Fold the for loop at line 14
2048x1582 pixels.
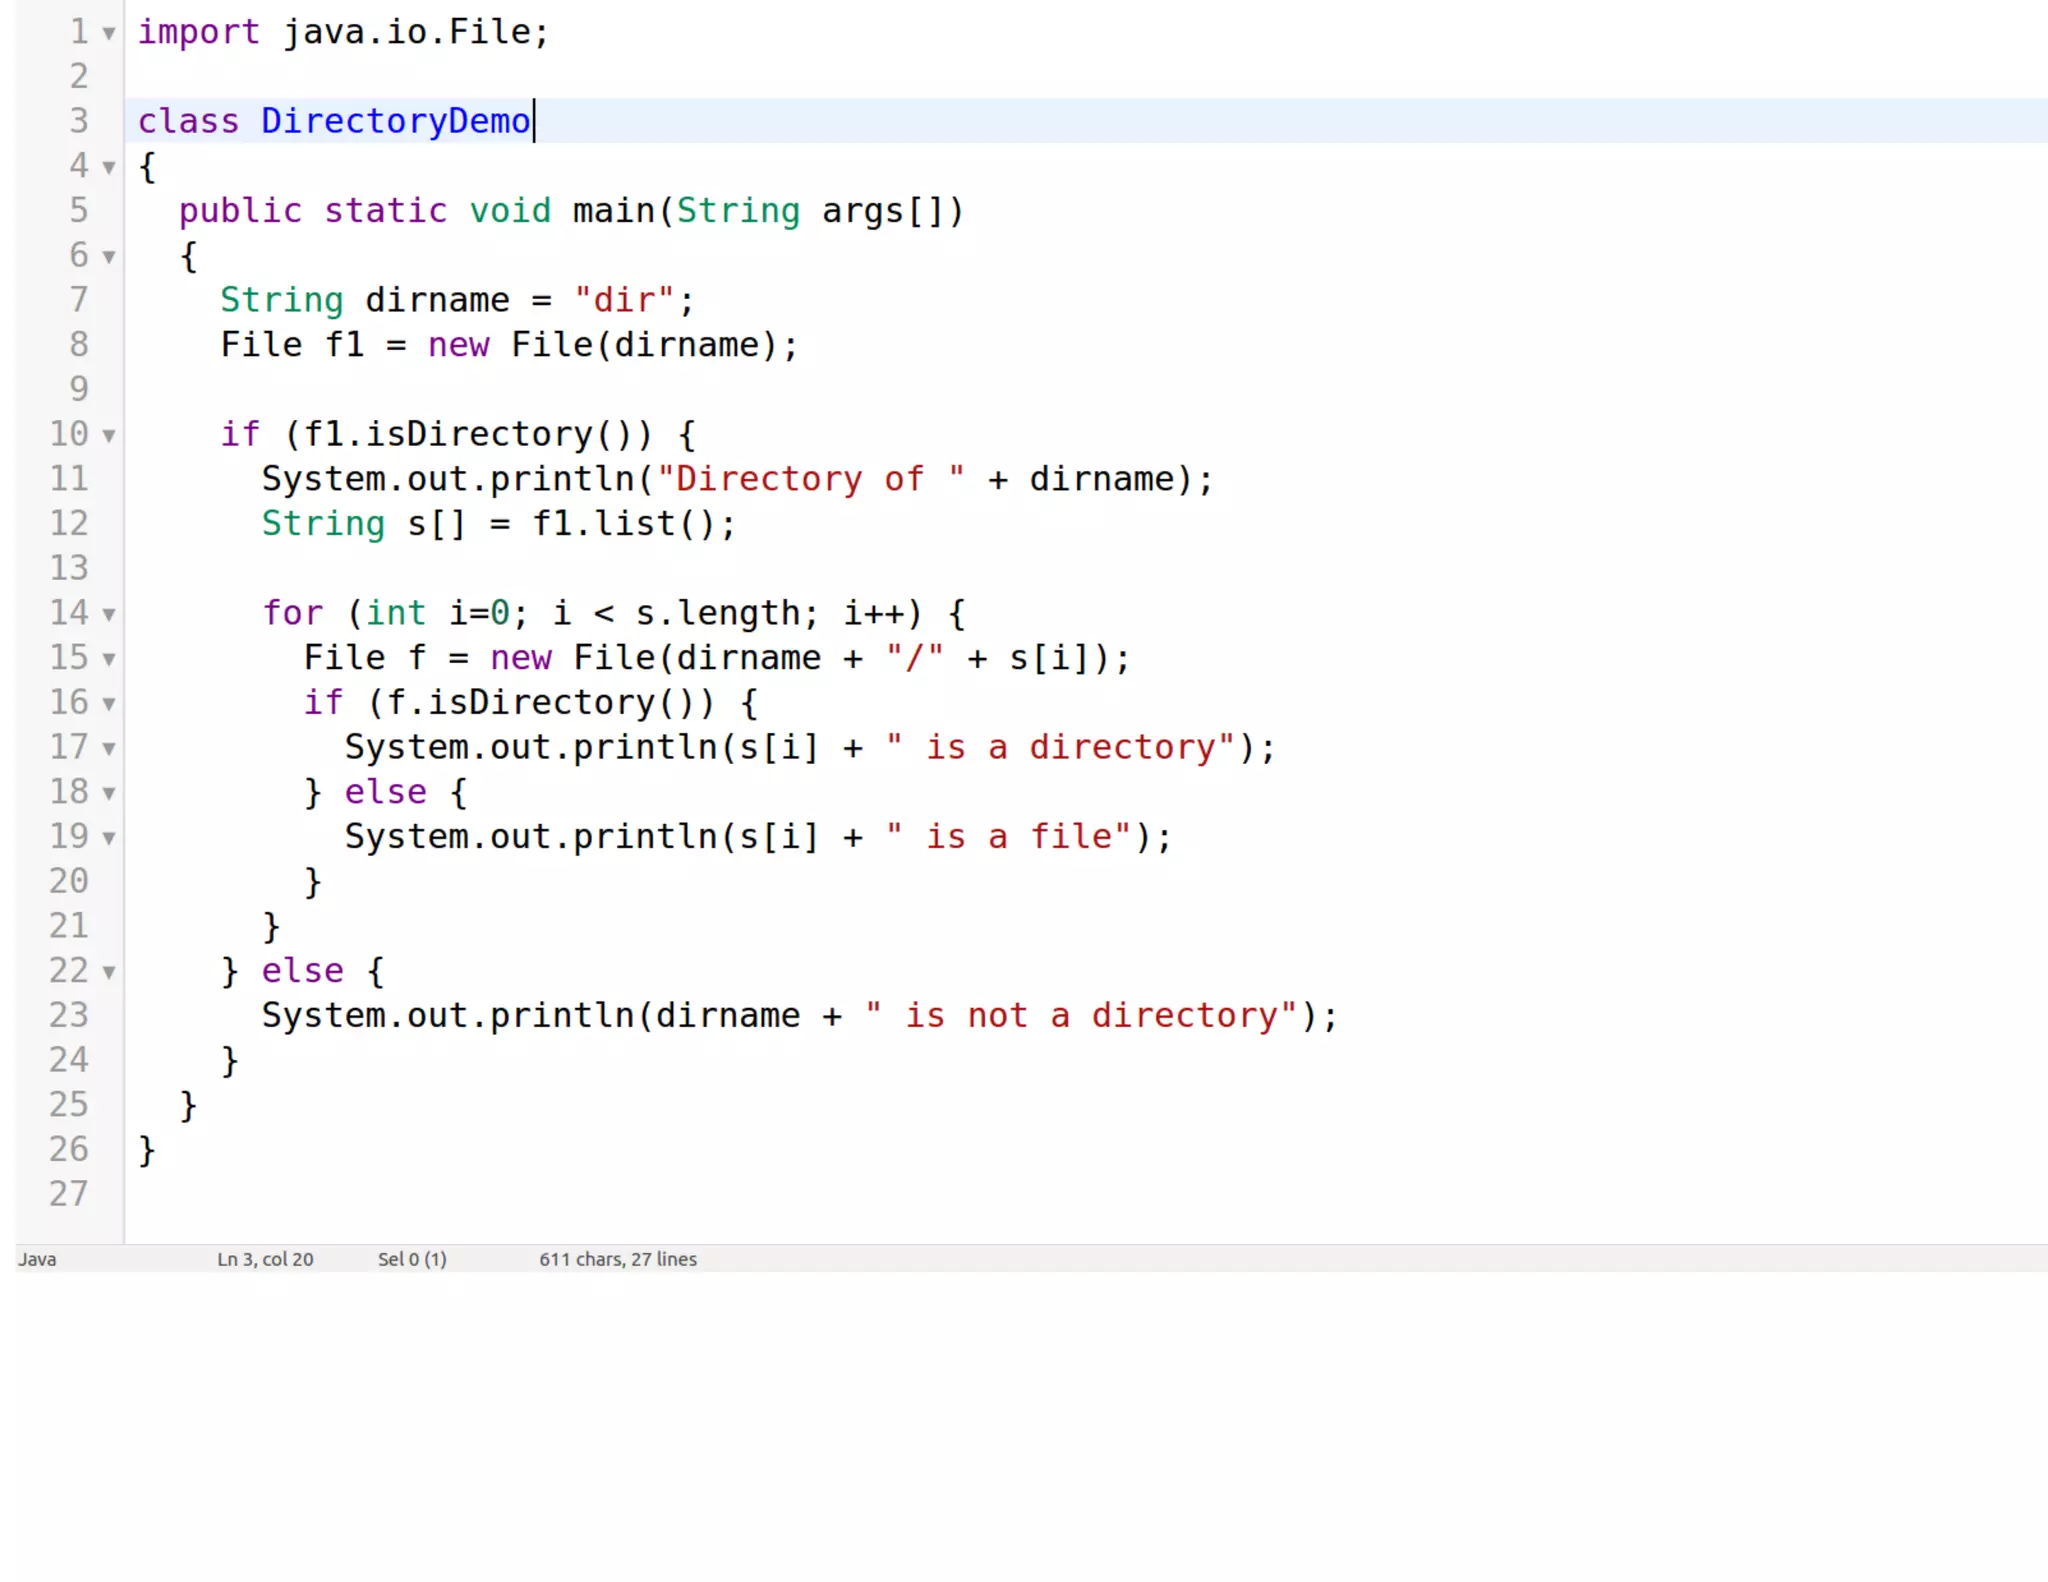[x=108, y=615]
